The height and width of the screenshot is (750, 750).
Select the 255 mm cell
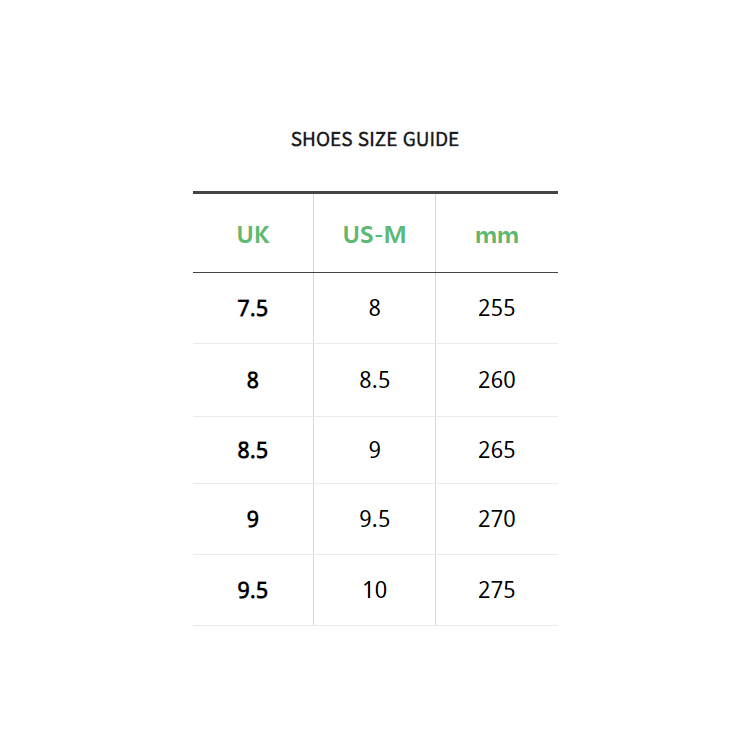point(497,308)
